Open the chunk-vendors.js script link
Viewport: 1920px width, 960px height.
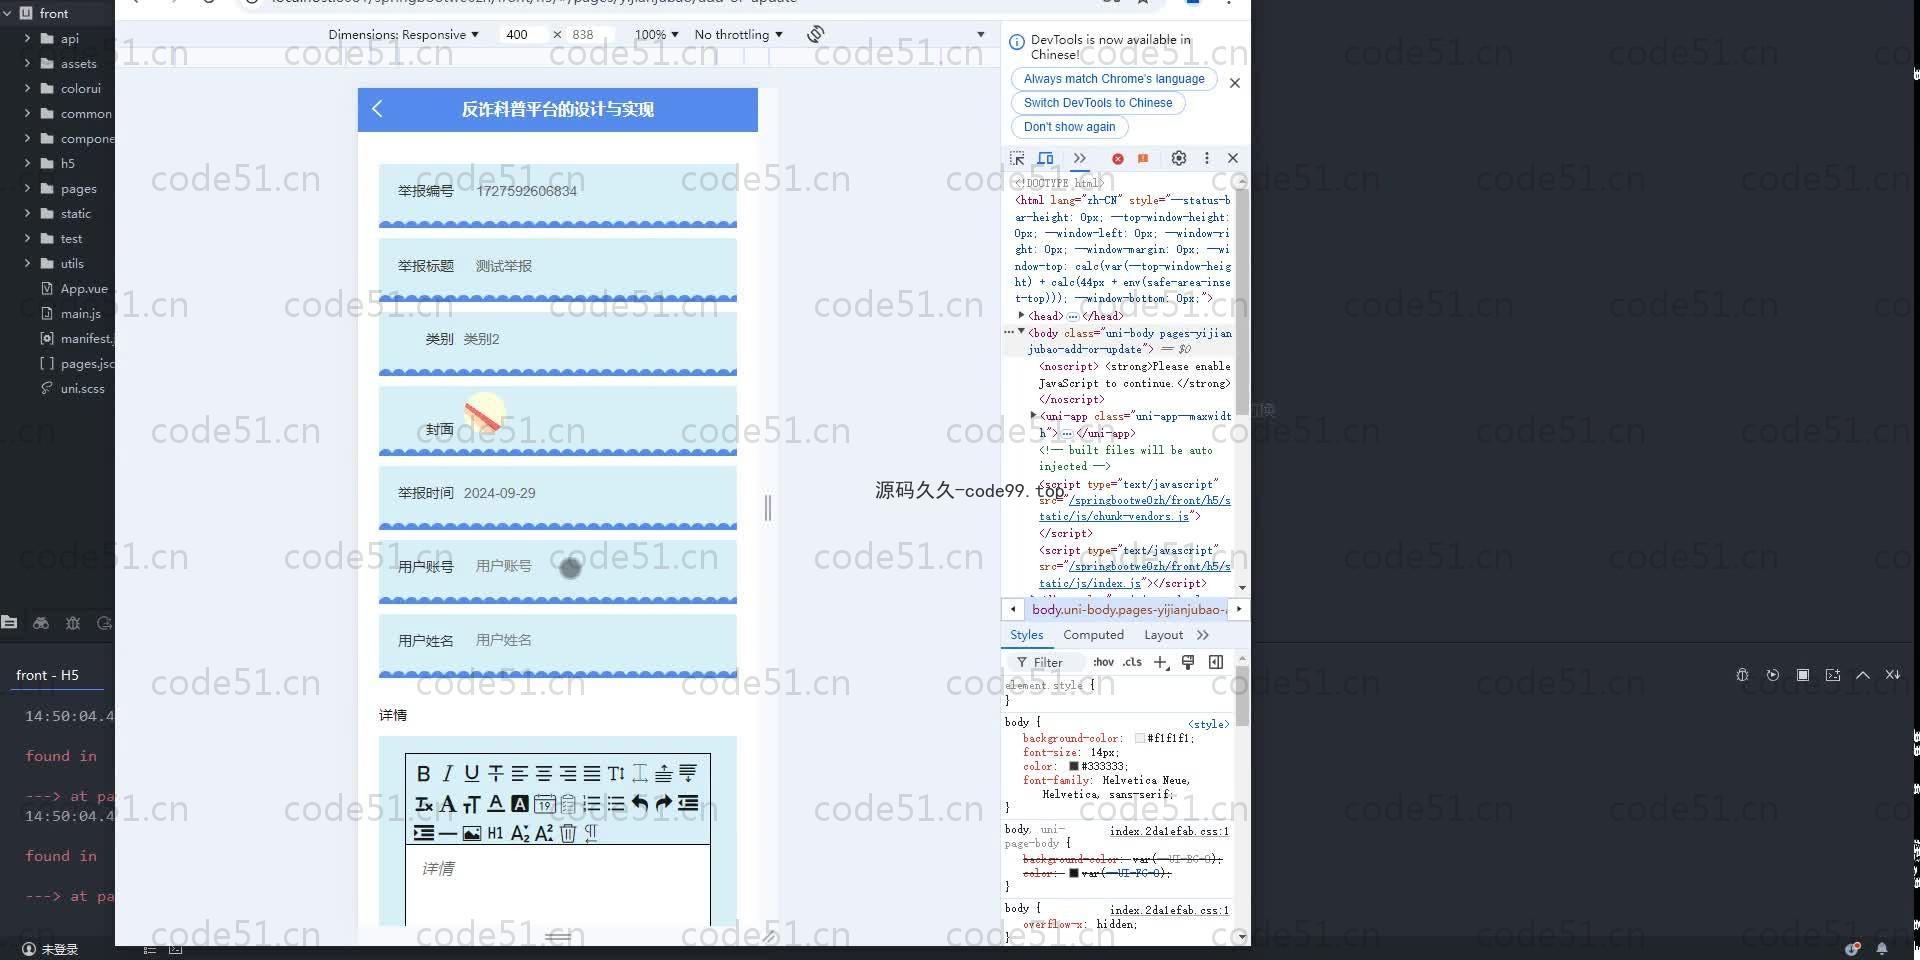click(x=1135, y=508)
